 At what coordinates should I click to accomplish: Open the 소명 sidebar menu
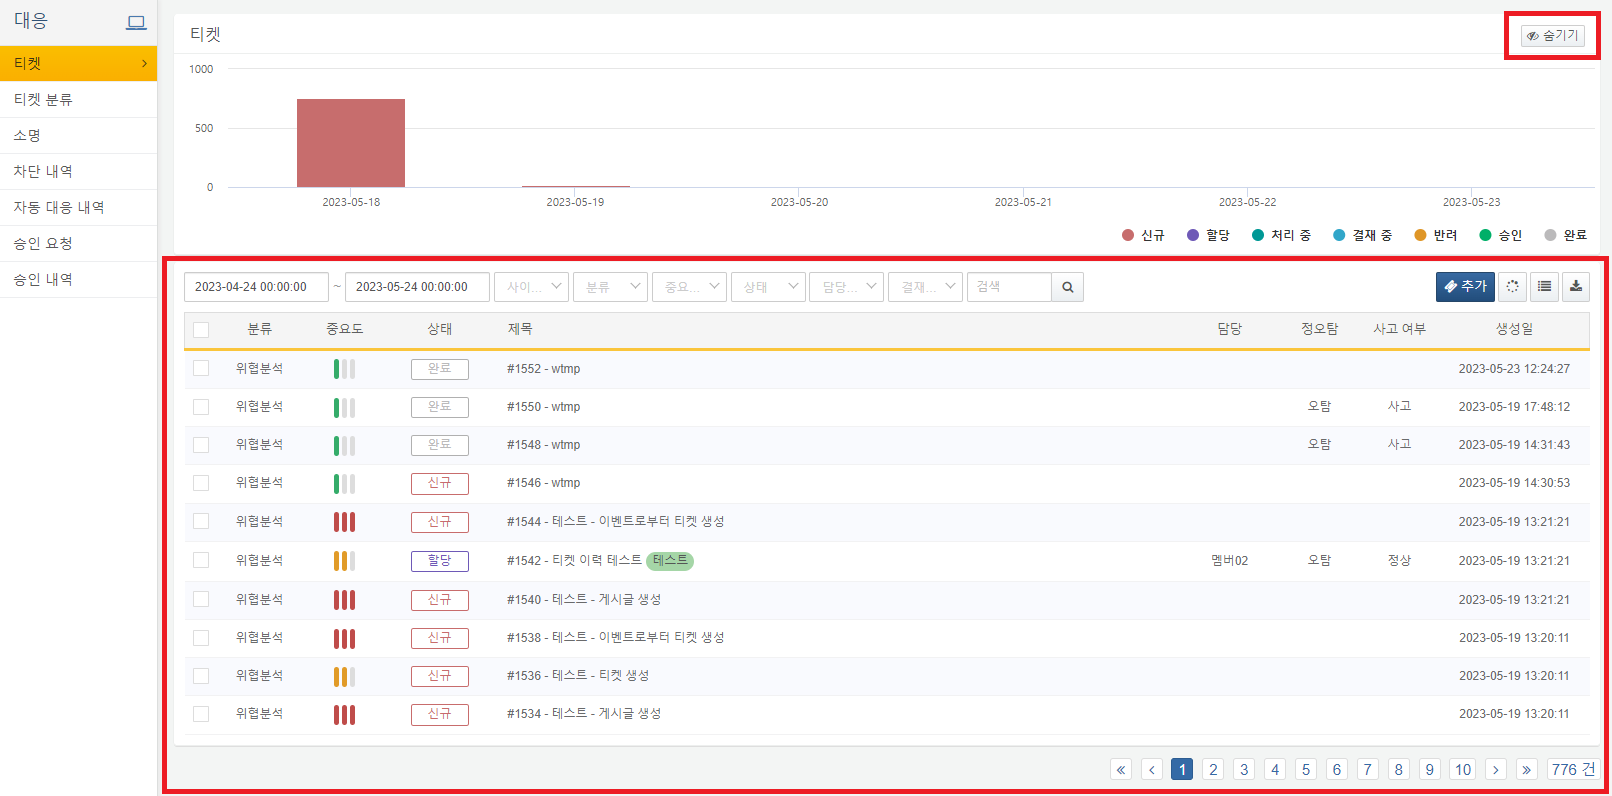point(78,136)
